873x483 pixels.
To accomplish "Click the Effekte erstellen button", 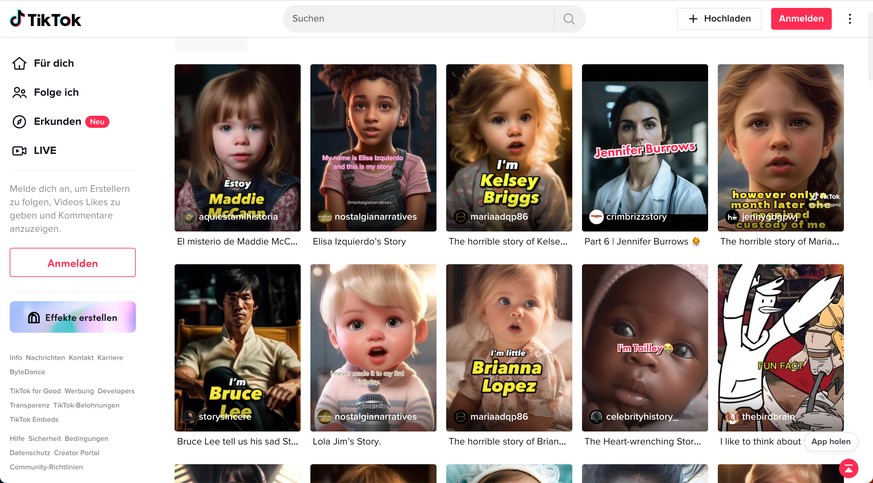I will coord(72,317).
